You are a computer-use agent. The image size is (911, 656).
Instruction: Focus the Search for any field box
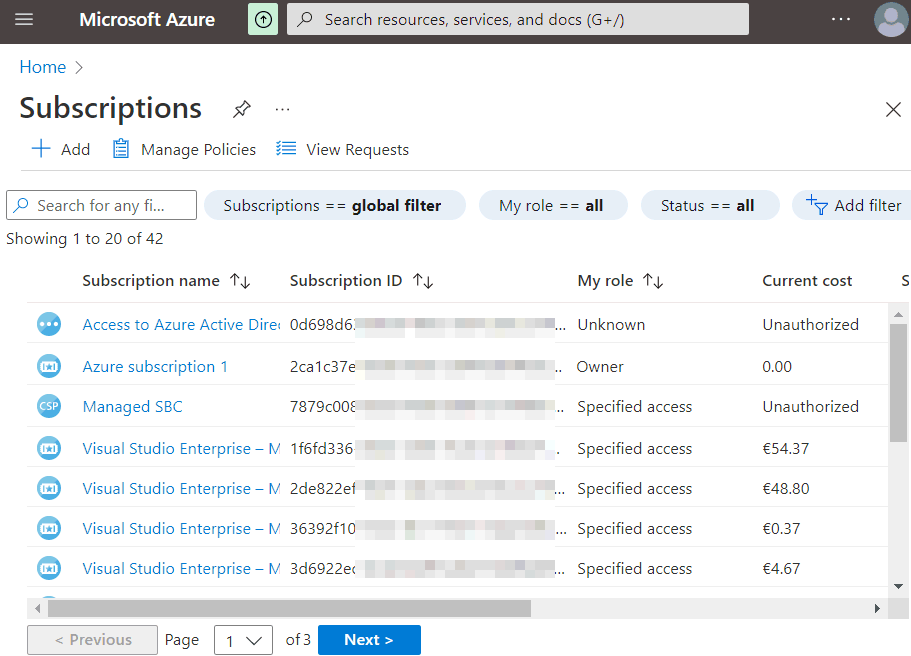(102, 205)
